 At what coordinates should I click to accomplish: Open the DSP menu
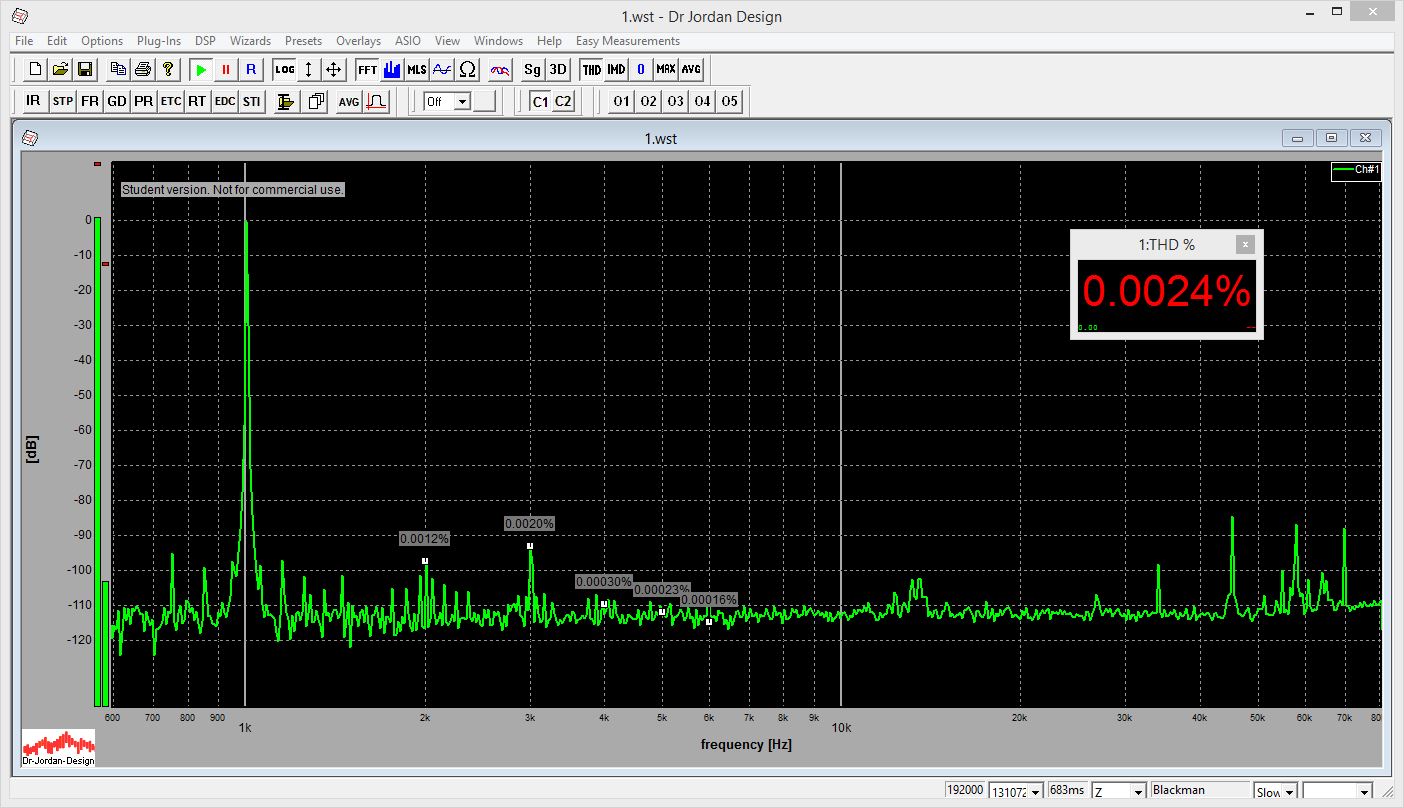point(205,41)
